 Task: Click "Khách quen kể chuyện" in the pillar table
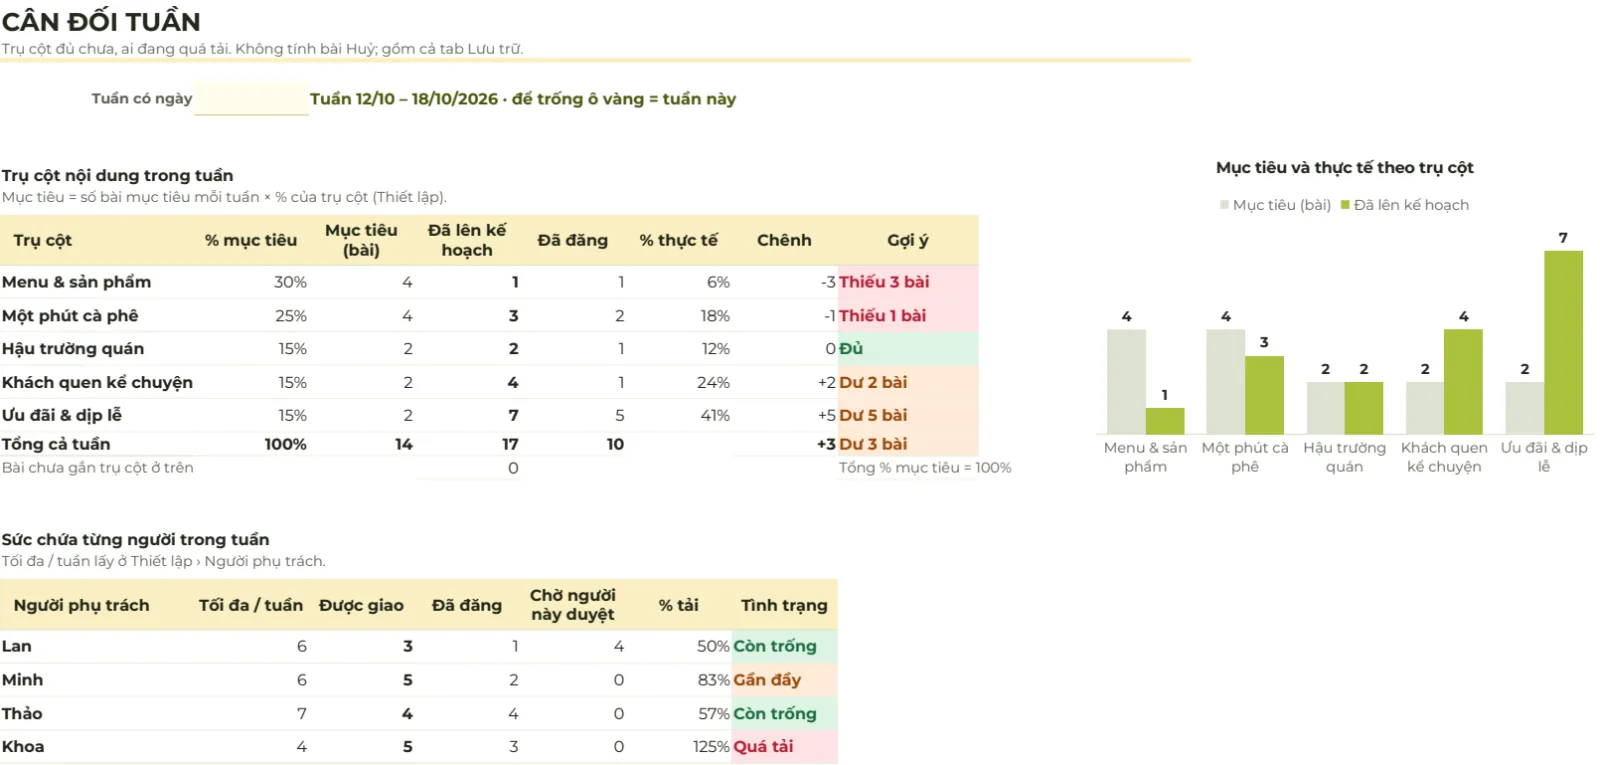97,382
